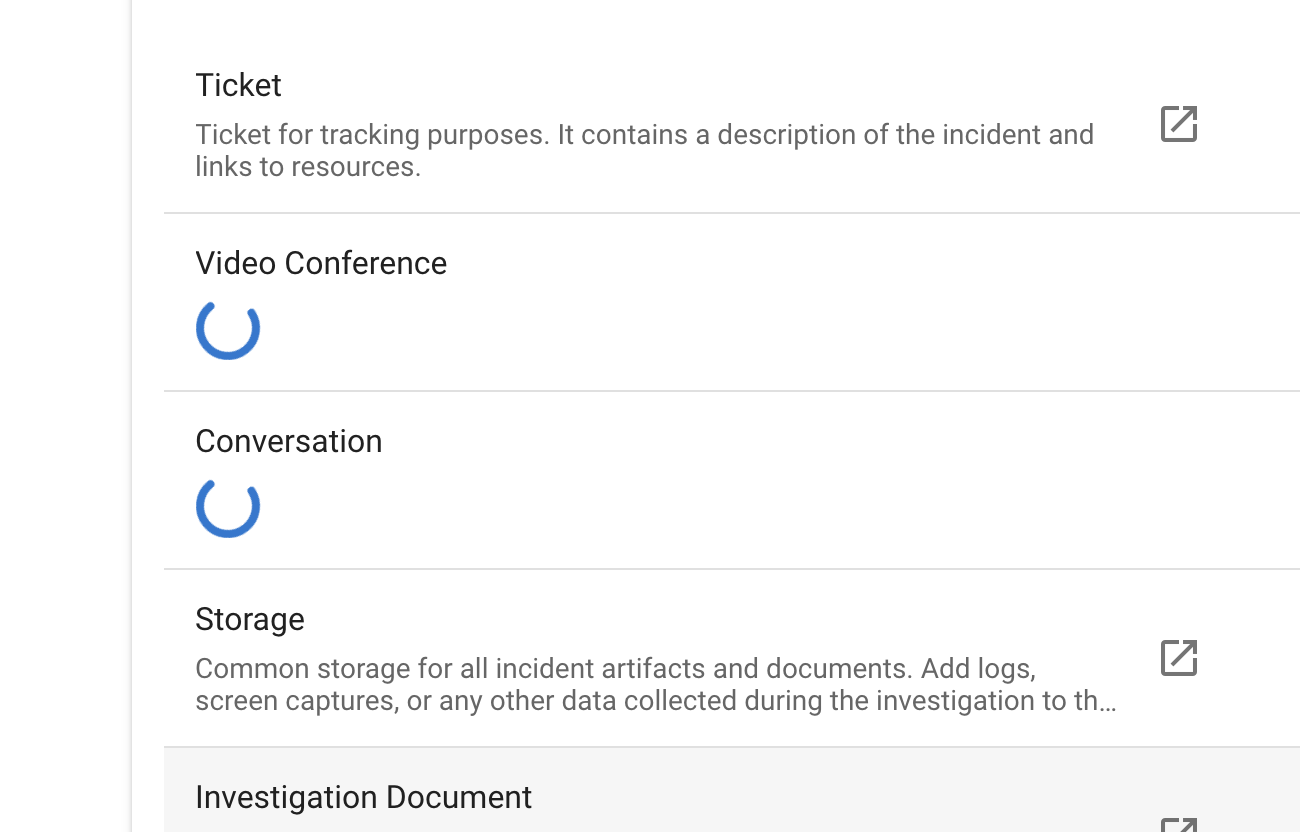
Task: Click the Video Conference loading spinner
Action: click(x=228, y=328)
